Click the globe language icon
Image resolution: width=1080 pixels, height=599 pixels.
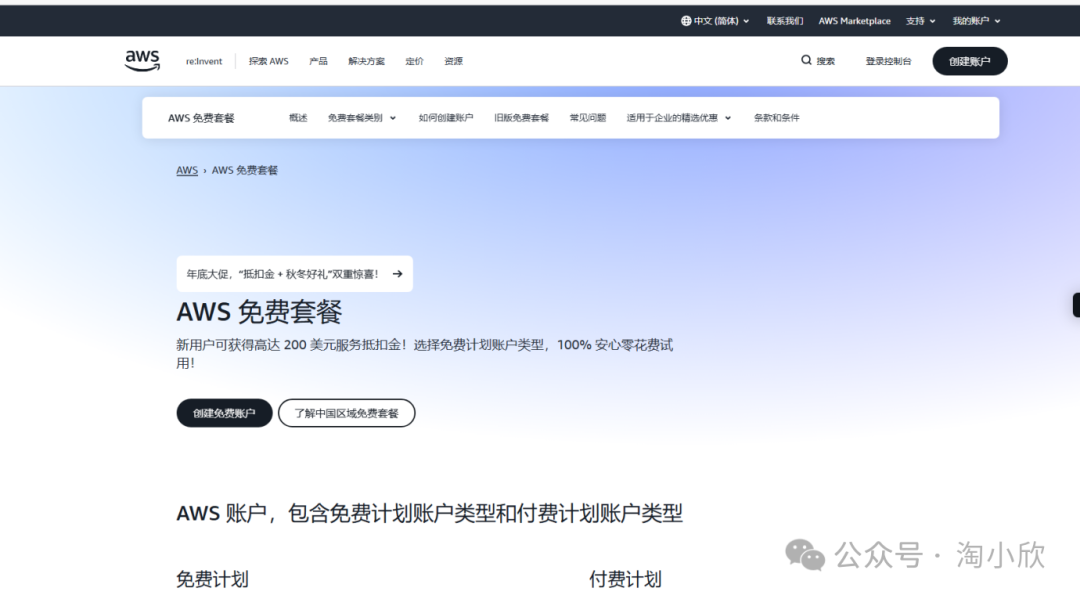pyautogui.click(x=686, y=20)
